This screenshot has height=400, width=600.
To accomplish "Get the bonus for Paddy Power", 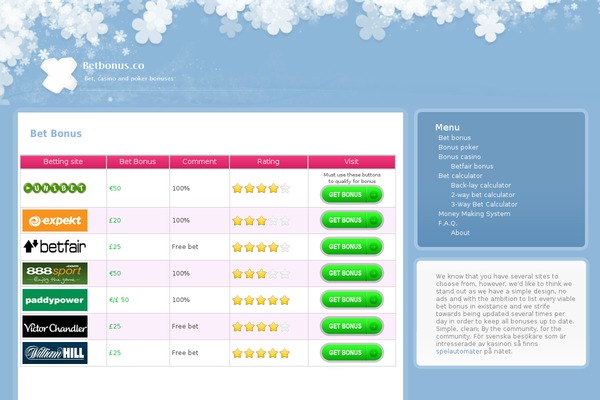I will (352, 299).
